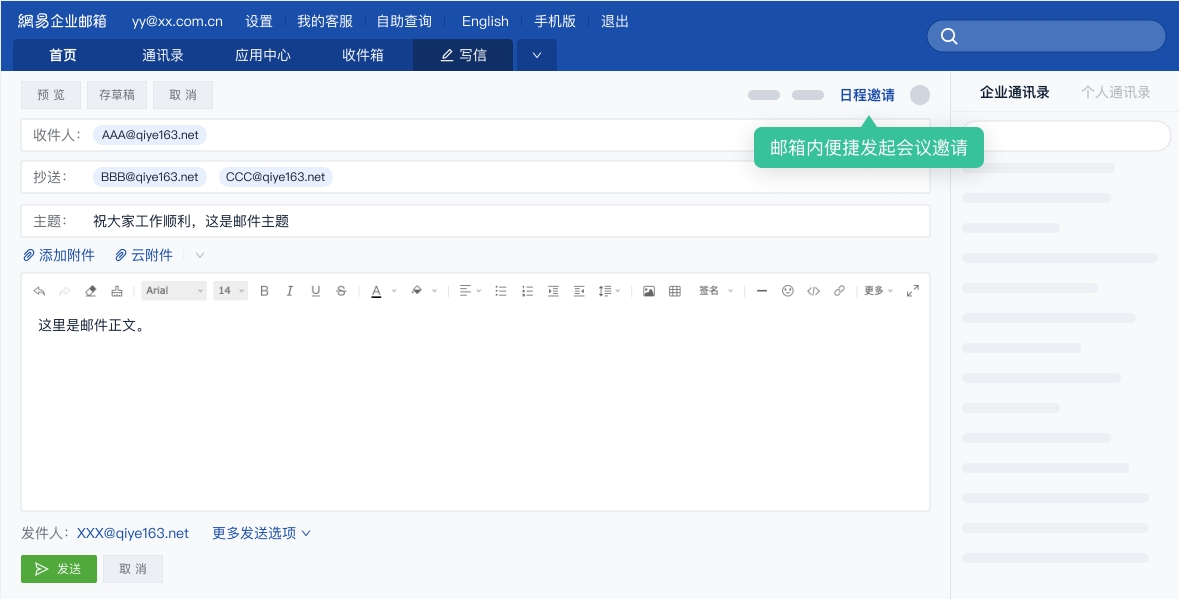Toggle bold text formatting
Image resolution: width=1179 pixels, height=599 pixels.
[x=264, y=291]
